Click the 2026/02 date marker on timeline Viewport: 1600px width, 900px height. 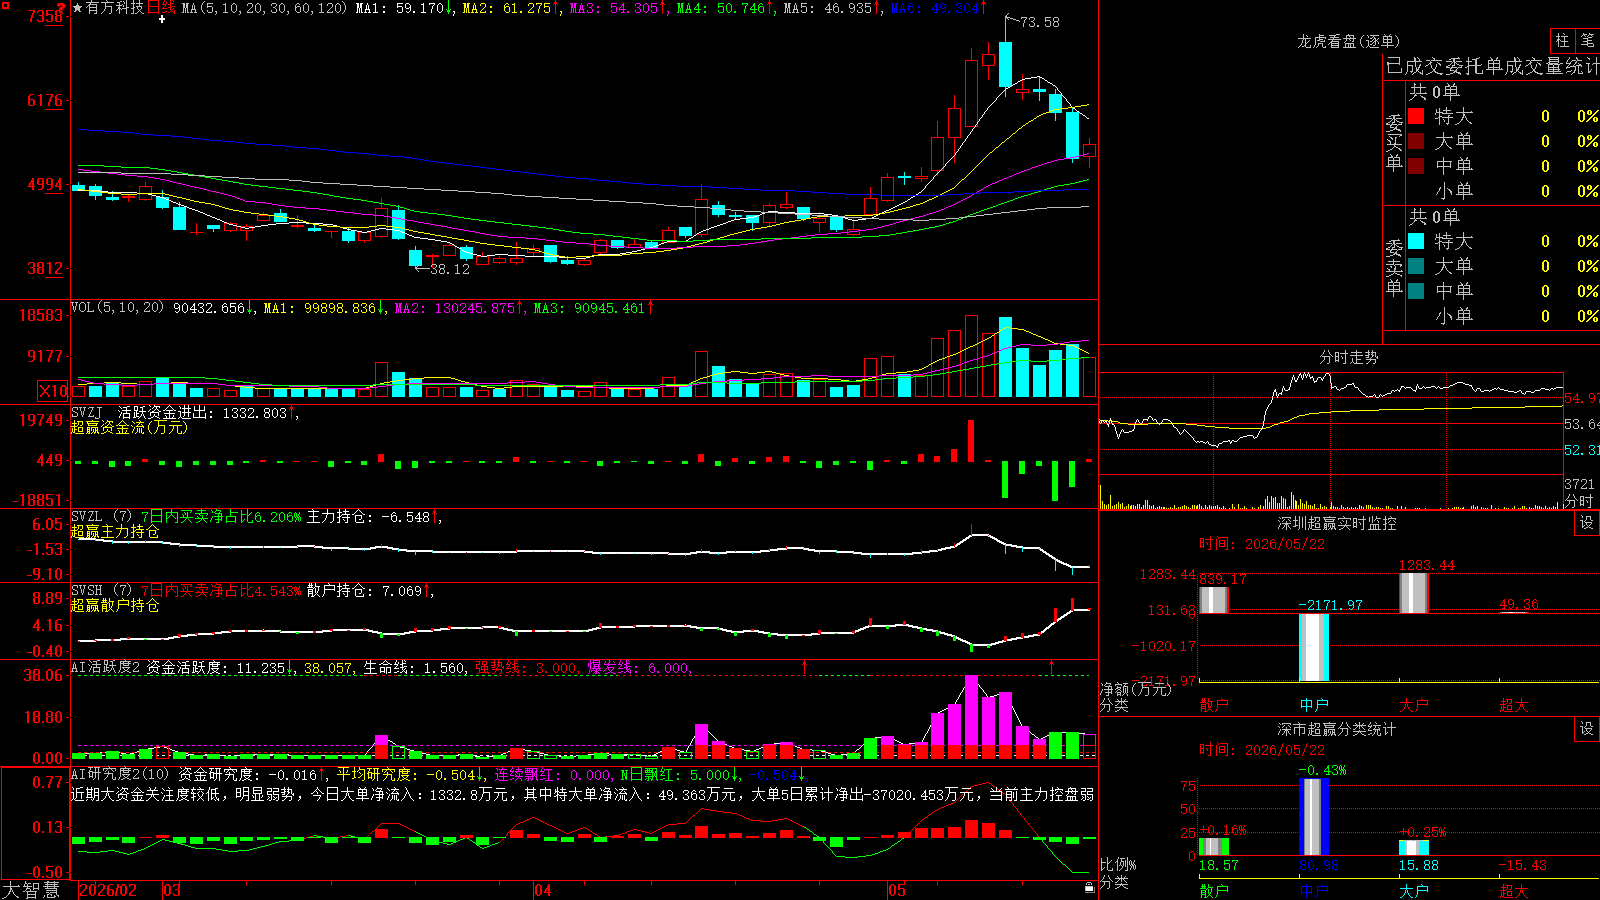107,890
